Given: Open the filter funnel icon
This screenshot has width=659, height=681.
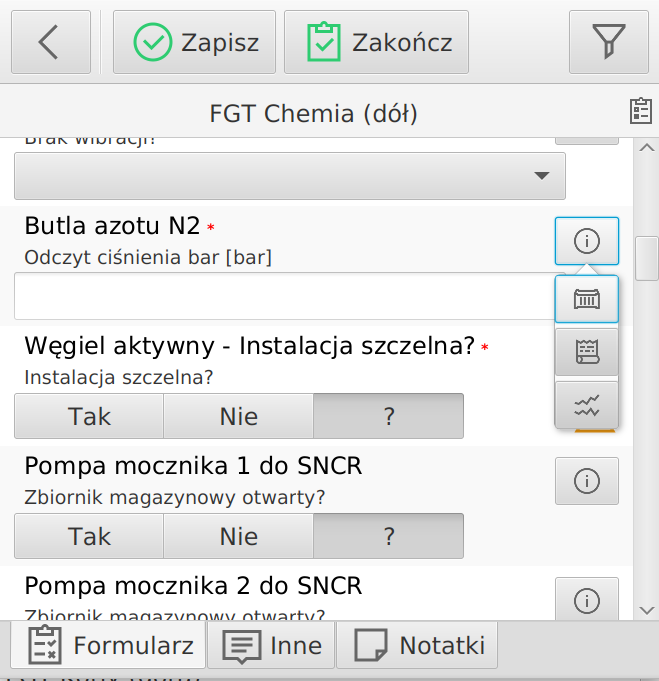Looking at the screenshot, I should [609, 42].
